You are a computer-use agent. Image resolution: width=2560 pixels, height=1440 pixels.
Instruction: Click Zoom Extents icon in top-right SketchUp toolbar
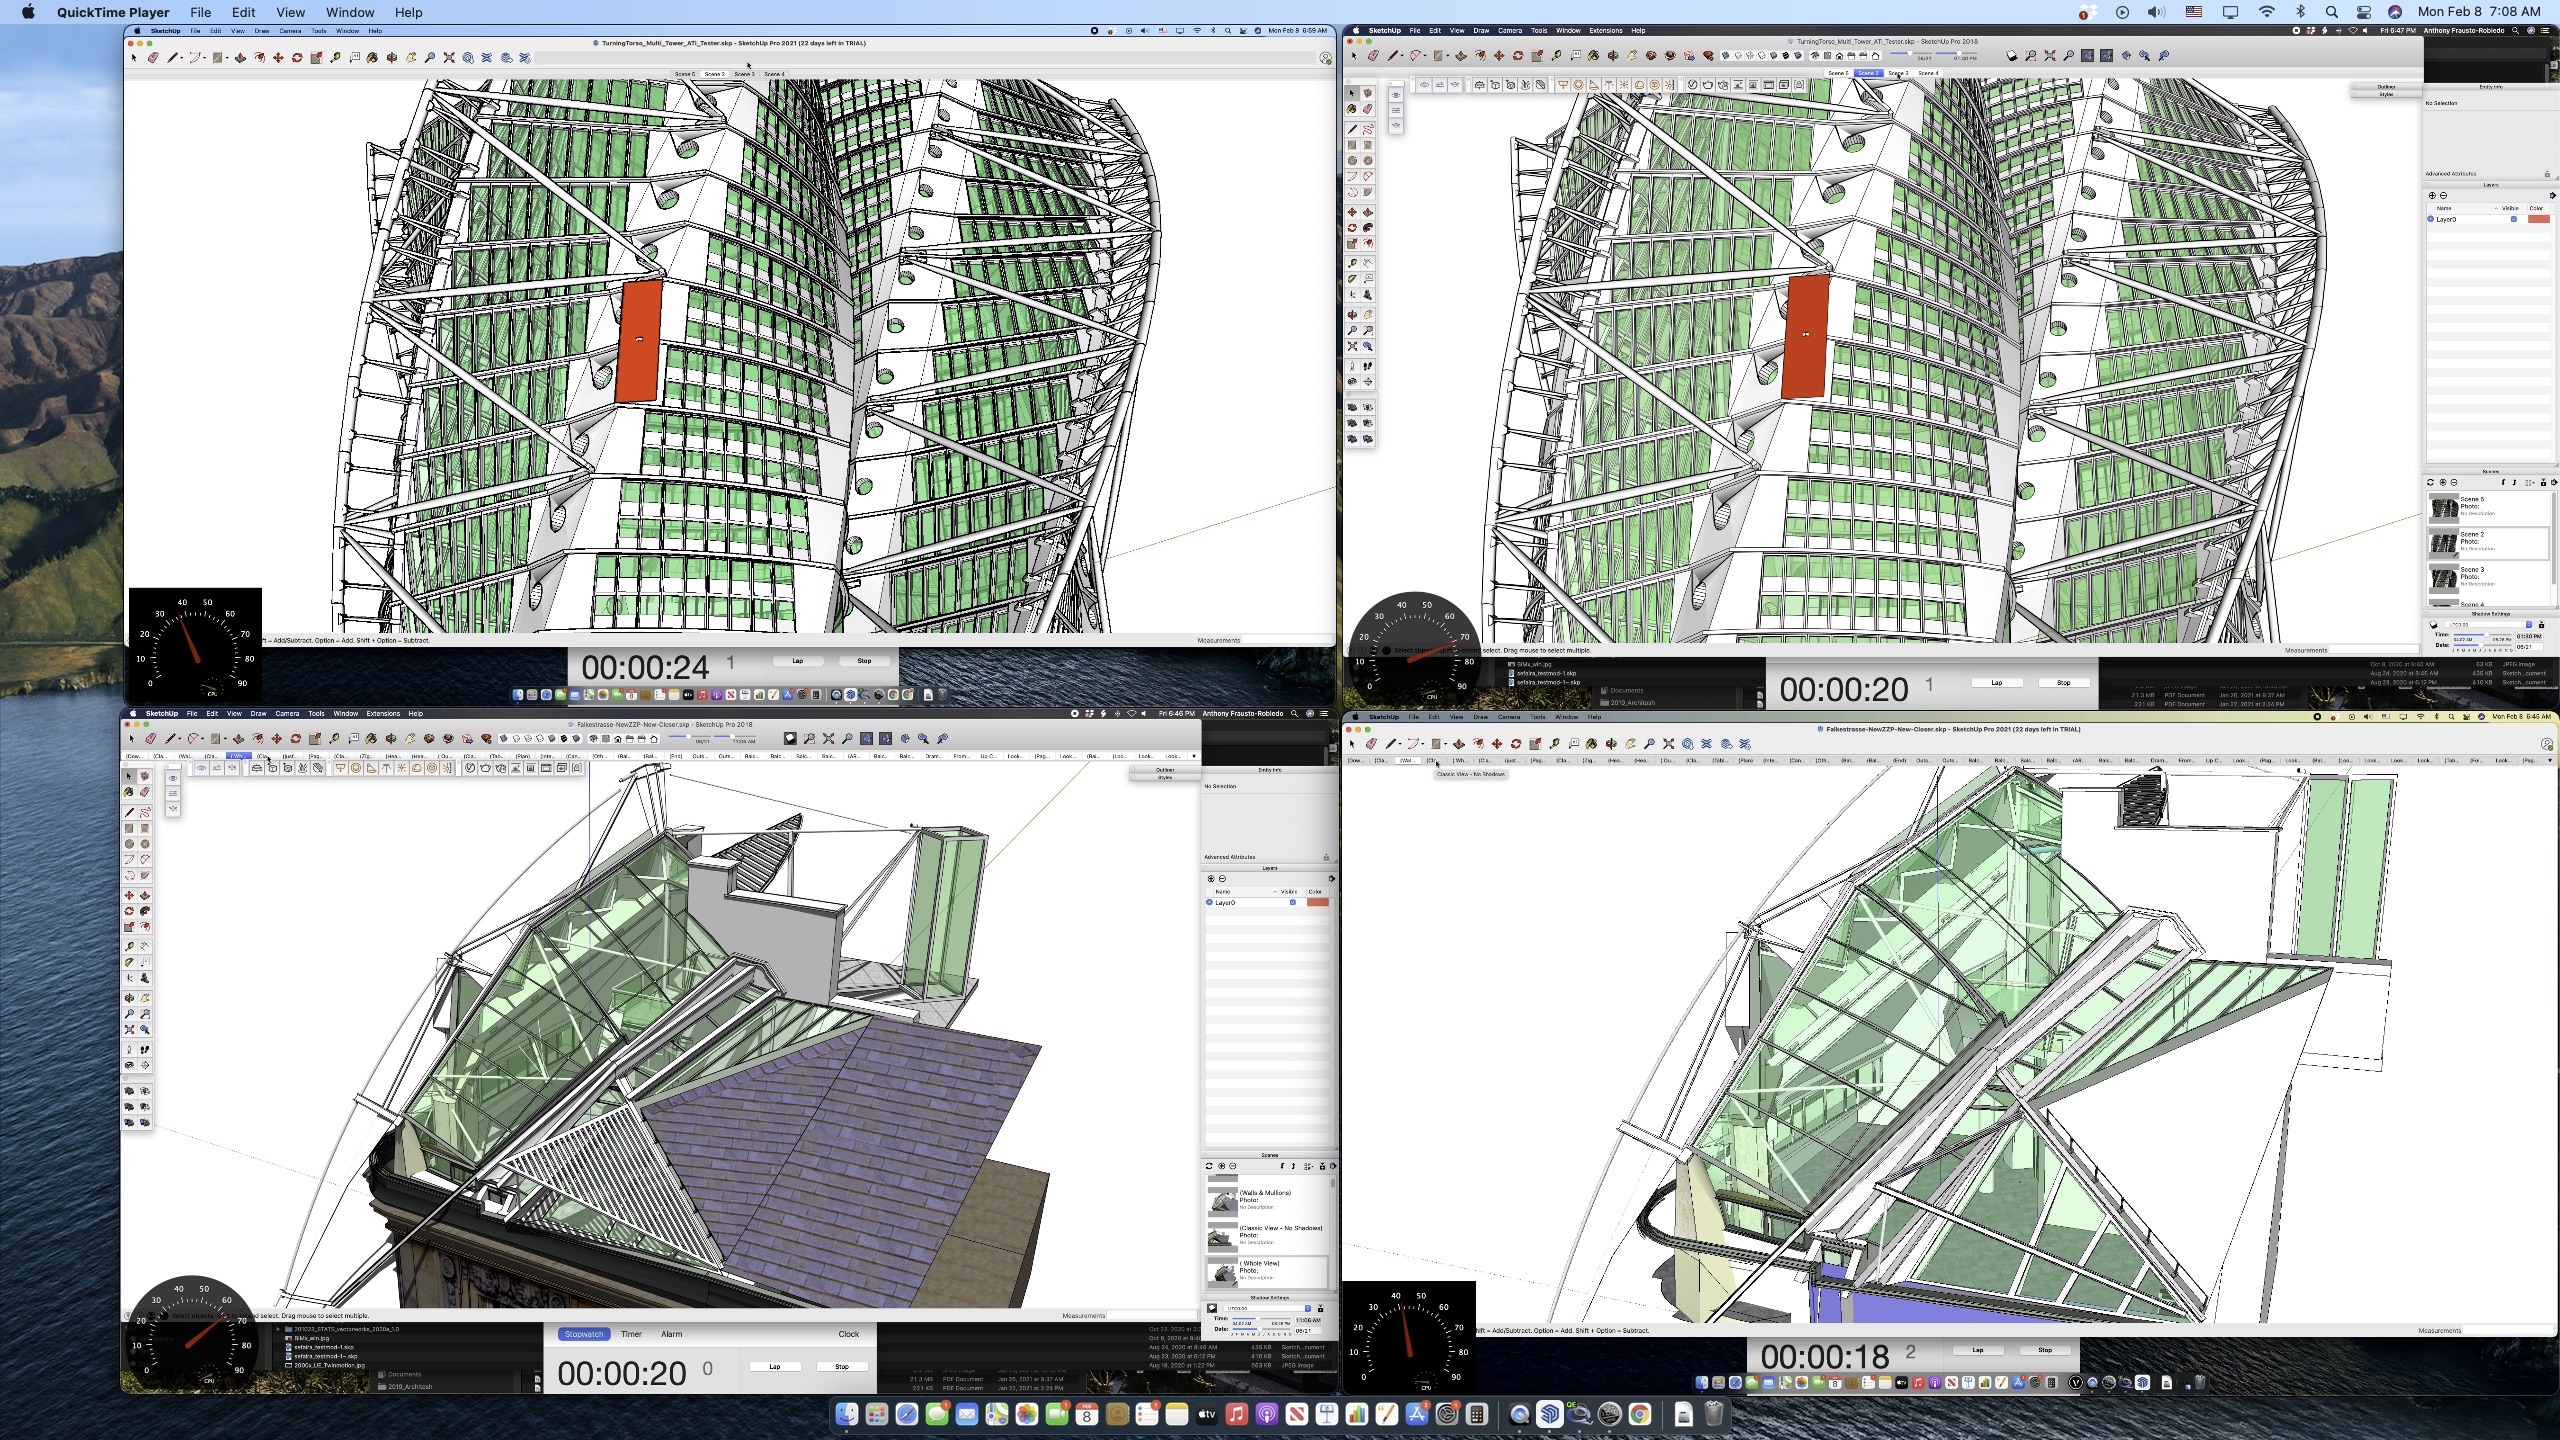pos(2050,56)
